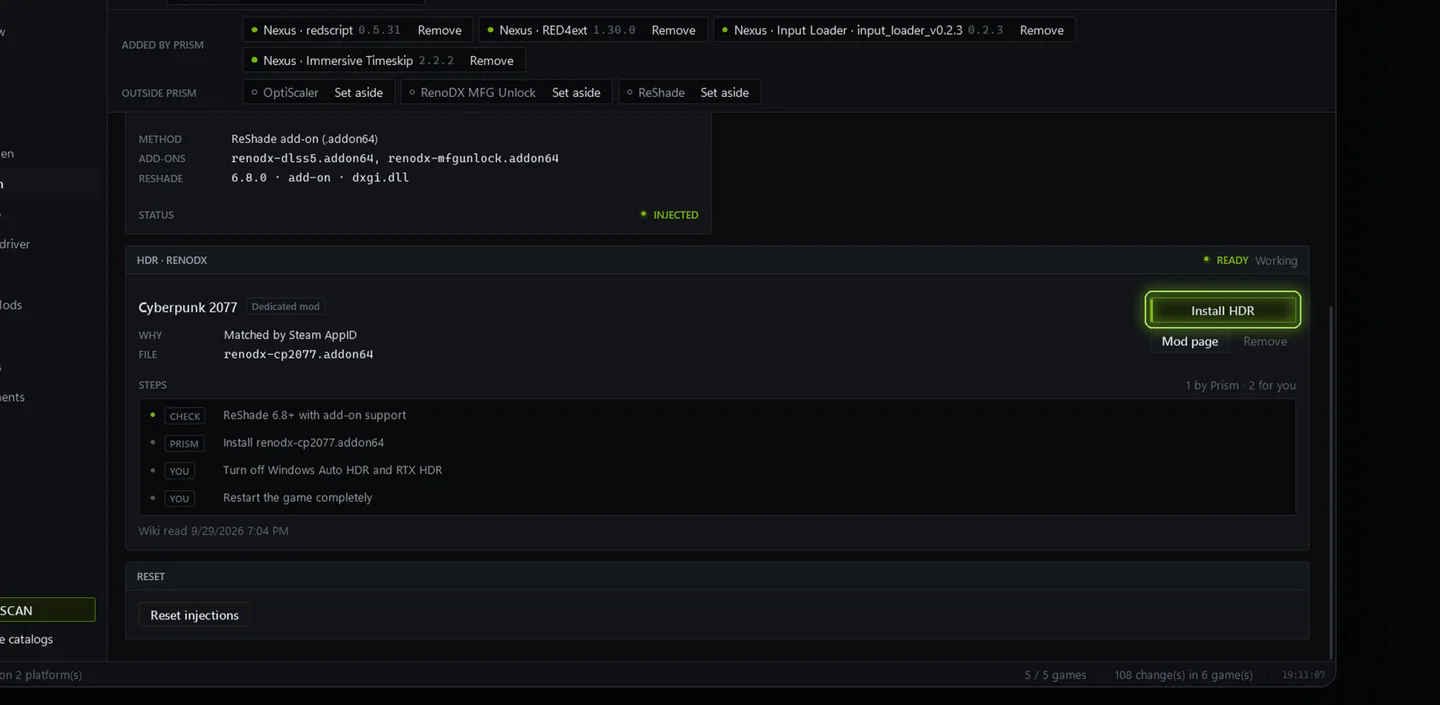Viewport: 1440px width, 705px height.
Task: Click the 1 by Prism · 2 for you text
Action: coord(1240,385)
